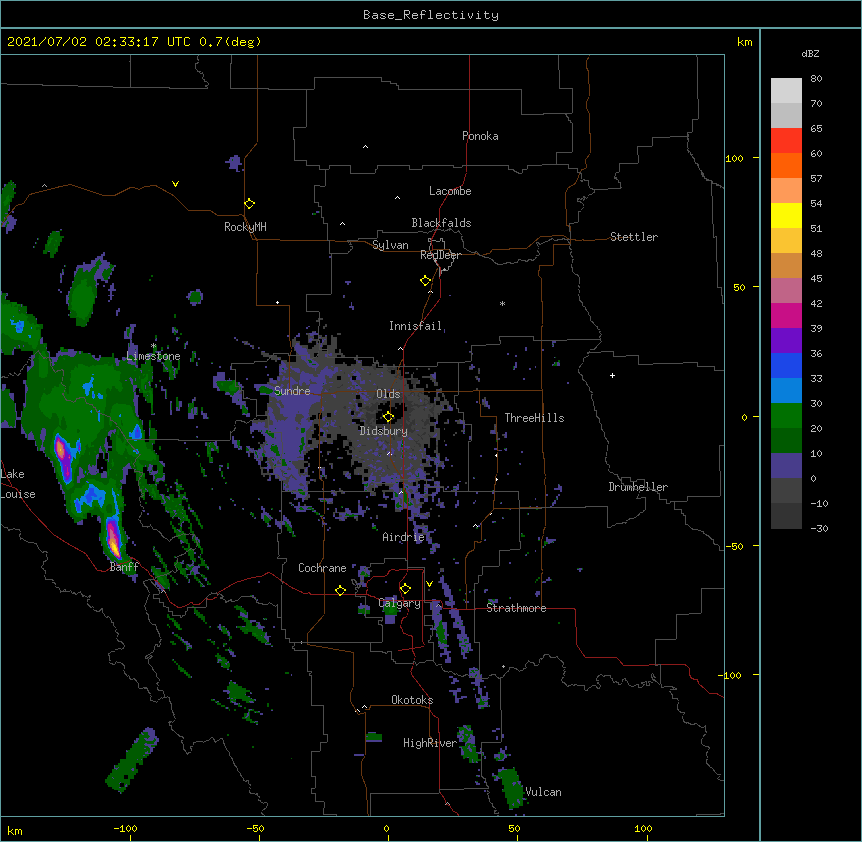This screenshot has width=862, height=842.
Task: Click the ThreeHills label
Action: pos(534,418)
